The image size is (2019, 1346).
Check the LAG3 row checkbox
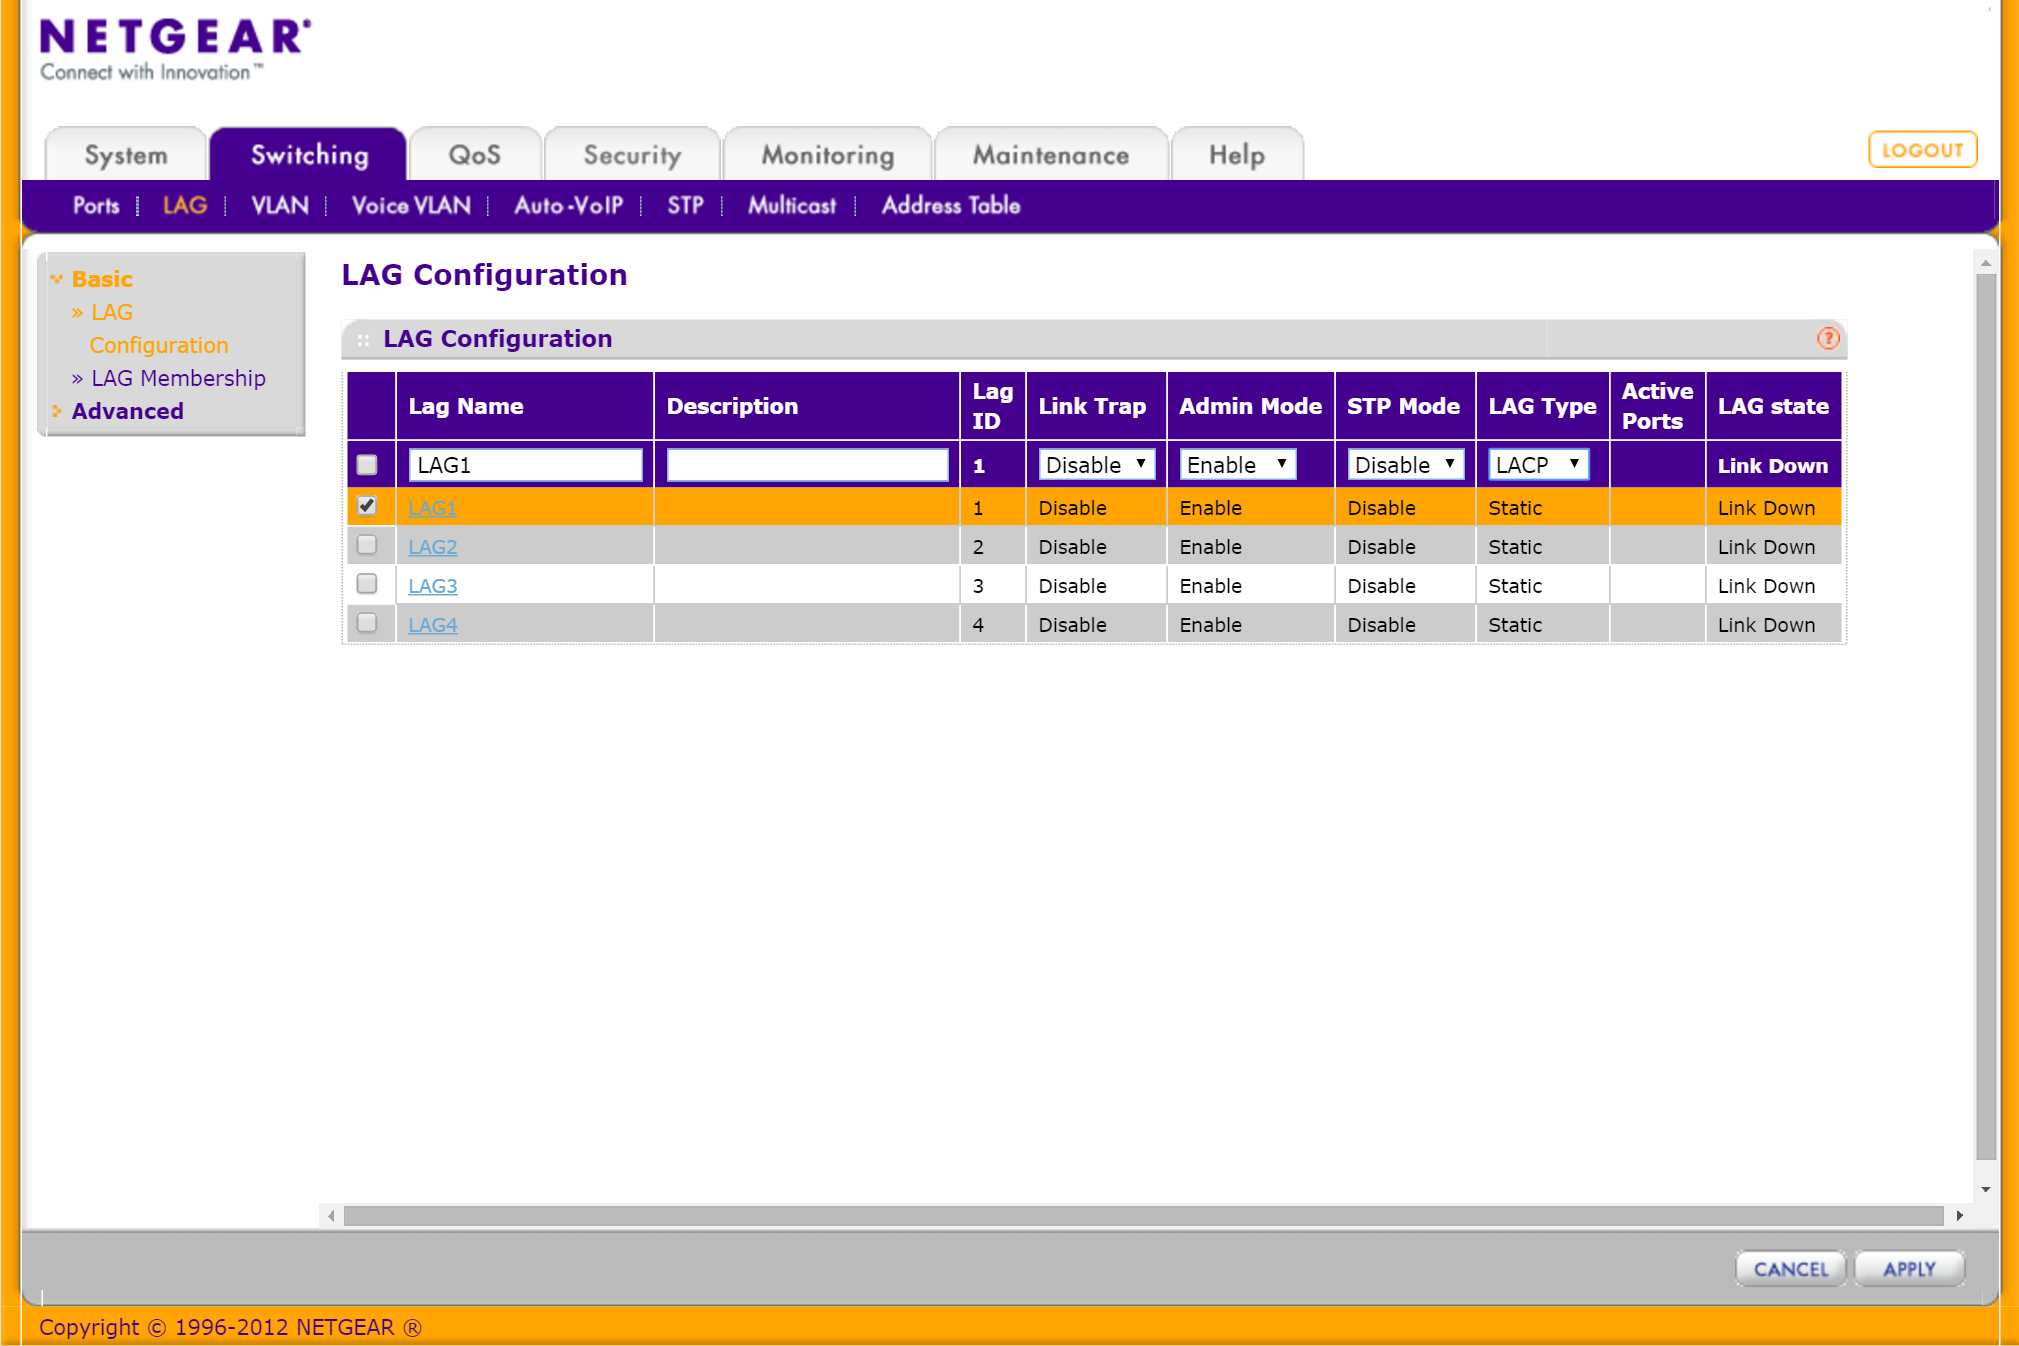pyautogui.click(x=367, y=584)
